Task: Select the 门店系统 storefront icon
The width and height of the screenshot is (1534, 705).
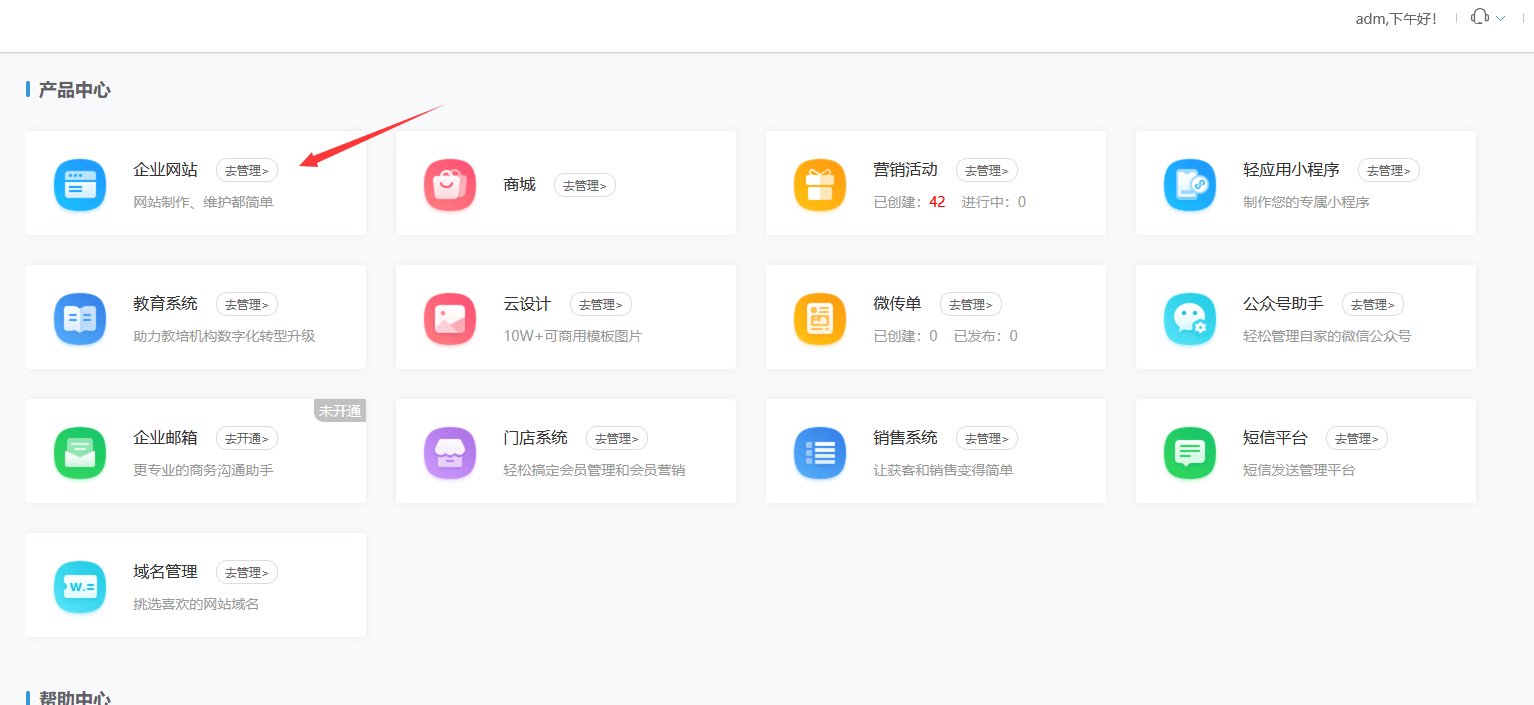Action: point(449,452)
